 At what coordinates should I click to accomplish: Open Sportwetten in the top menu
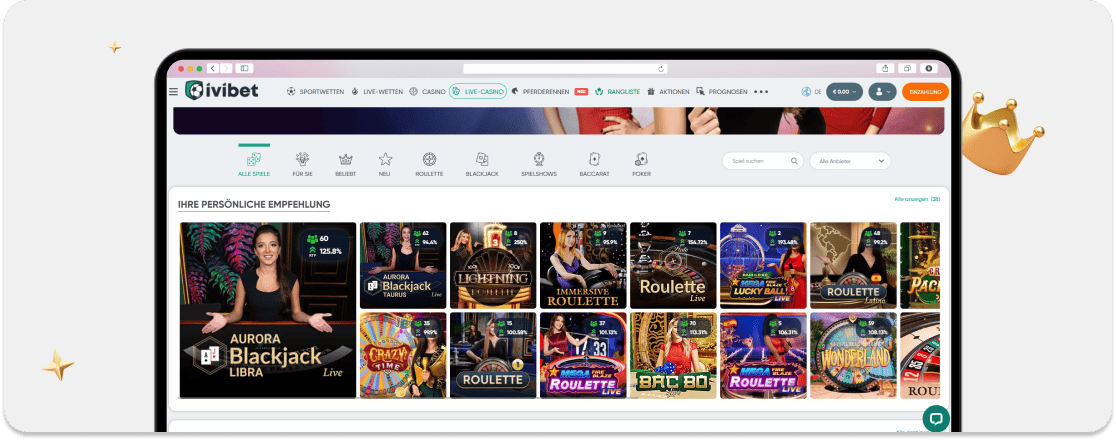(315, 92)
